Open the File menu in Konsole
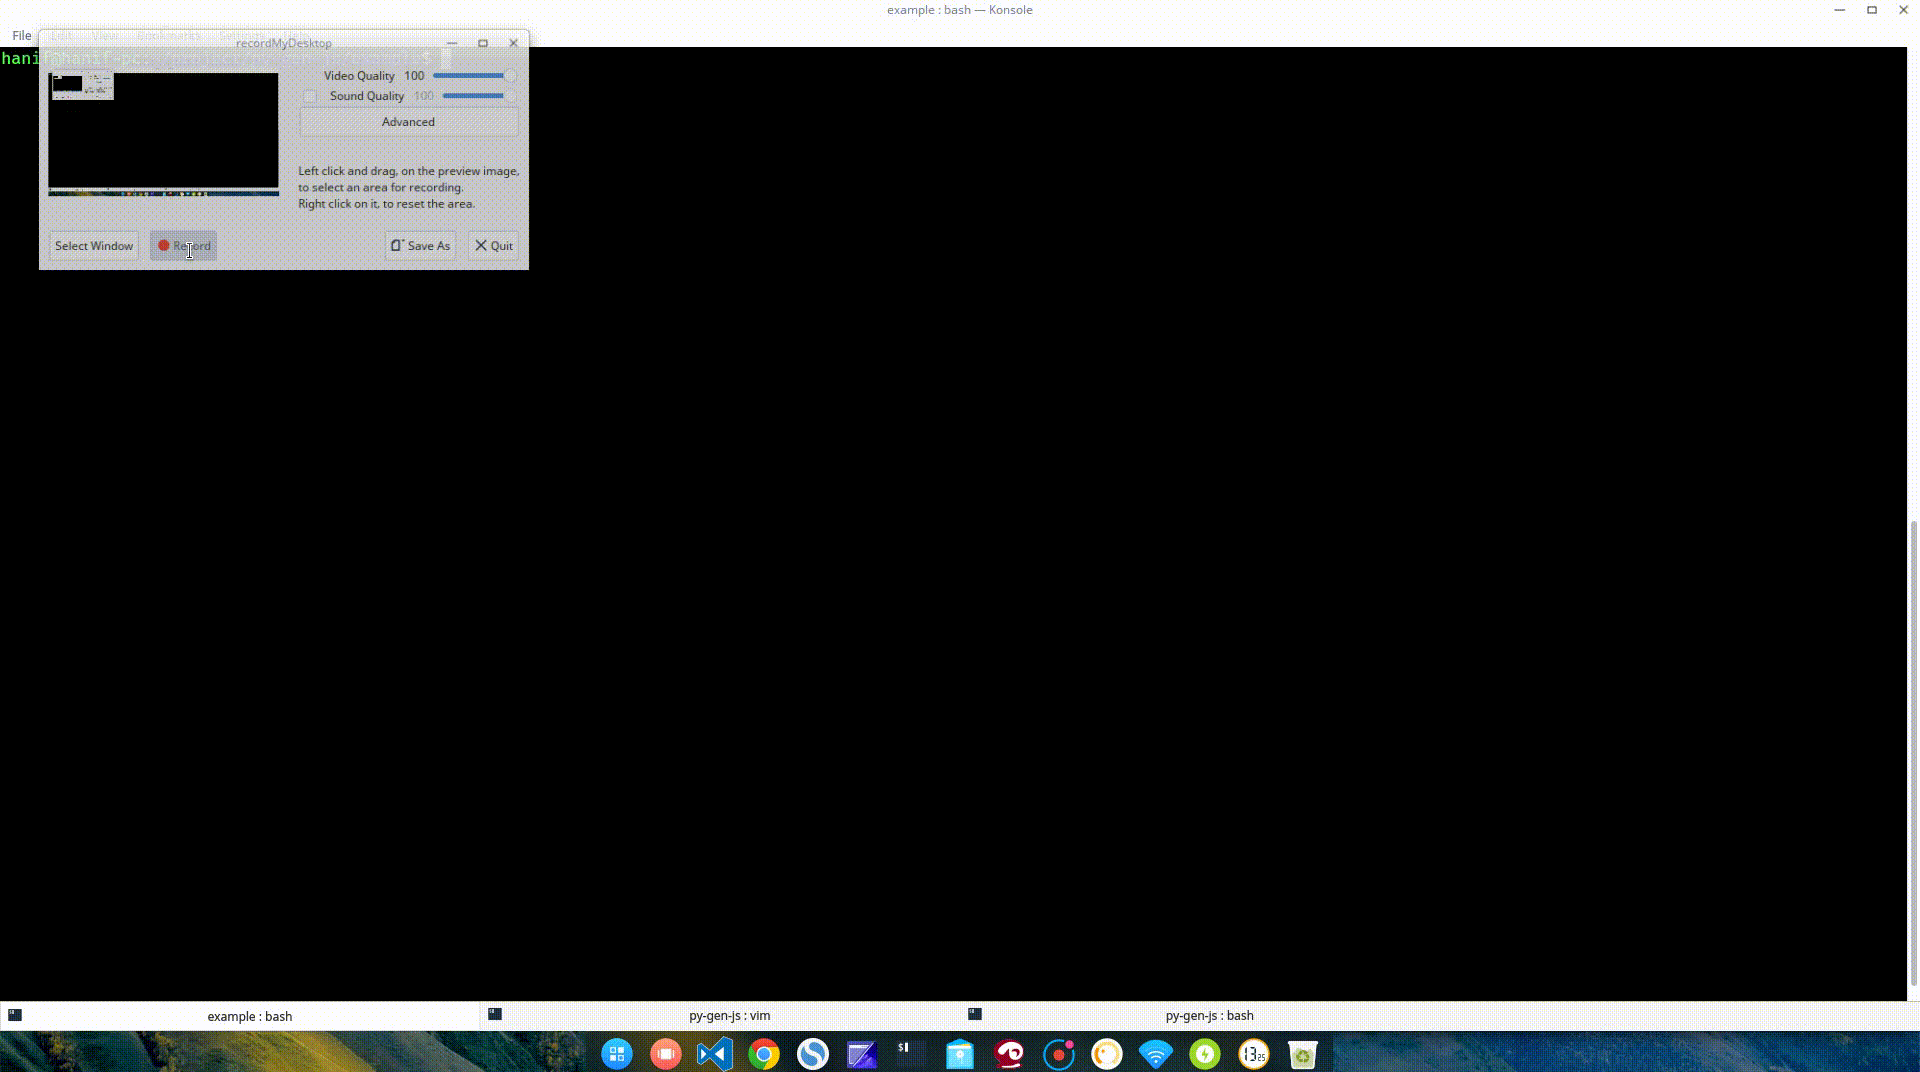The image size is (1920, 1072). pyautogui.click(x=21, y=35)
